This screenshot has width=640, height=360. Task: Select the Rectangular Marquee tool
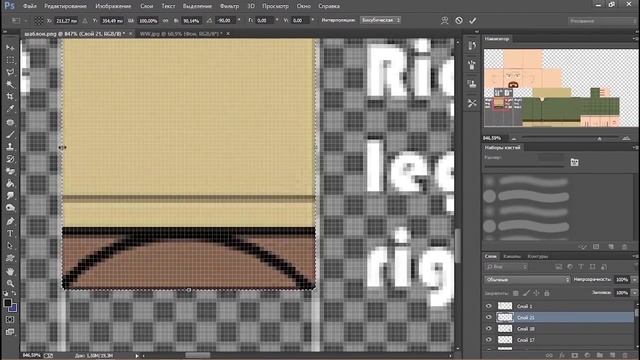pos(10,60)
